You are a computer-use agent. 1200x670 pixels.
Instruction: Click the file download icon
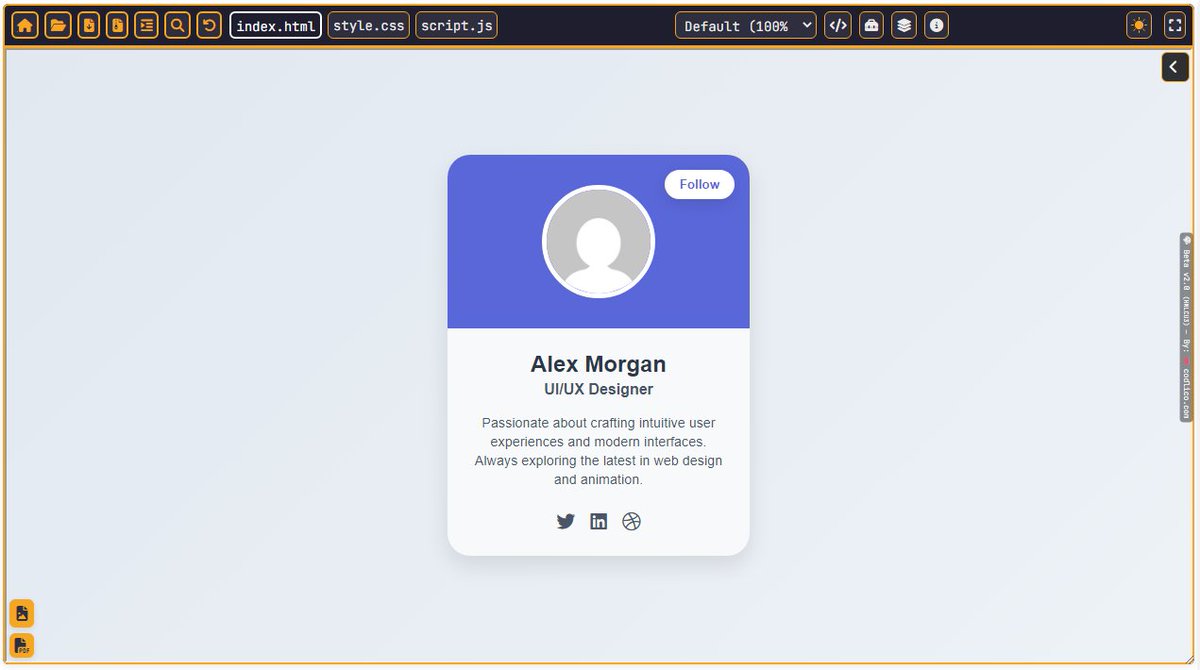point(89,25)
